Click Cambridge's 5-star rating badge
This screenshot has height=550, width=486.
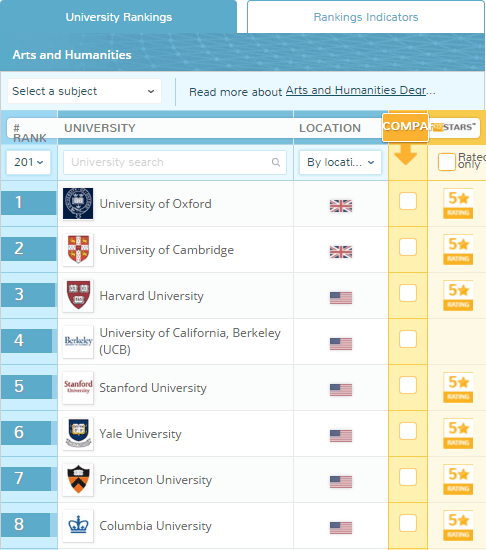click(x=458, y=249)
